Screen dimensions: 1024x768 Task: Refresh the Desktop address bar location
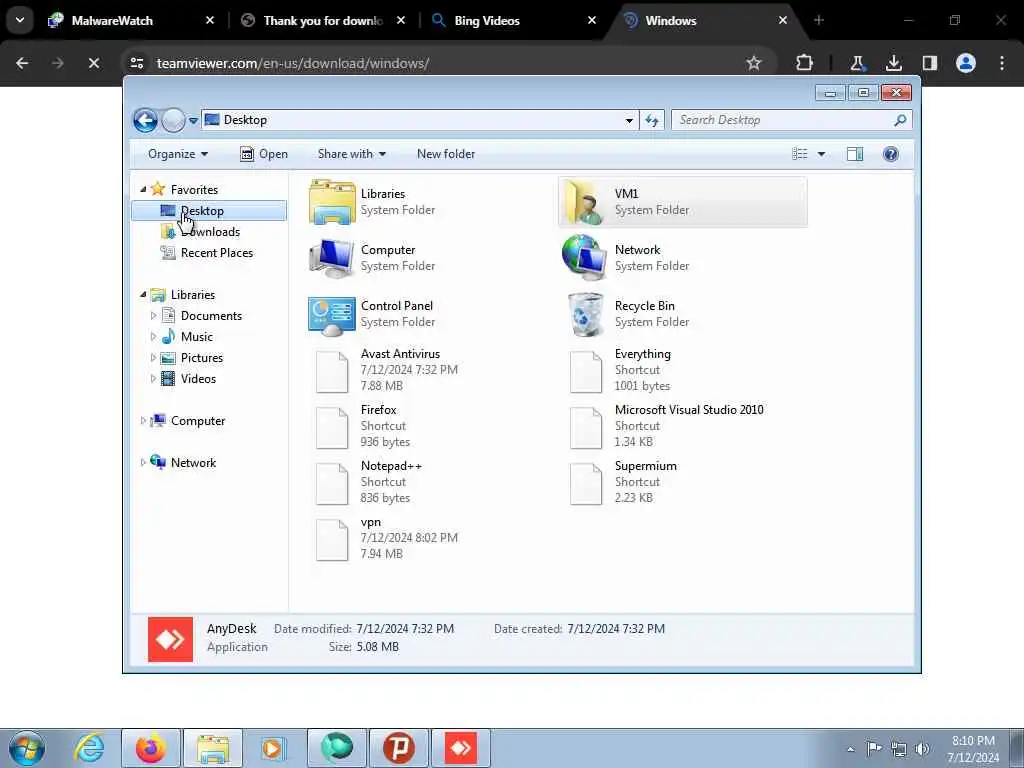(652, 120)
